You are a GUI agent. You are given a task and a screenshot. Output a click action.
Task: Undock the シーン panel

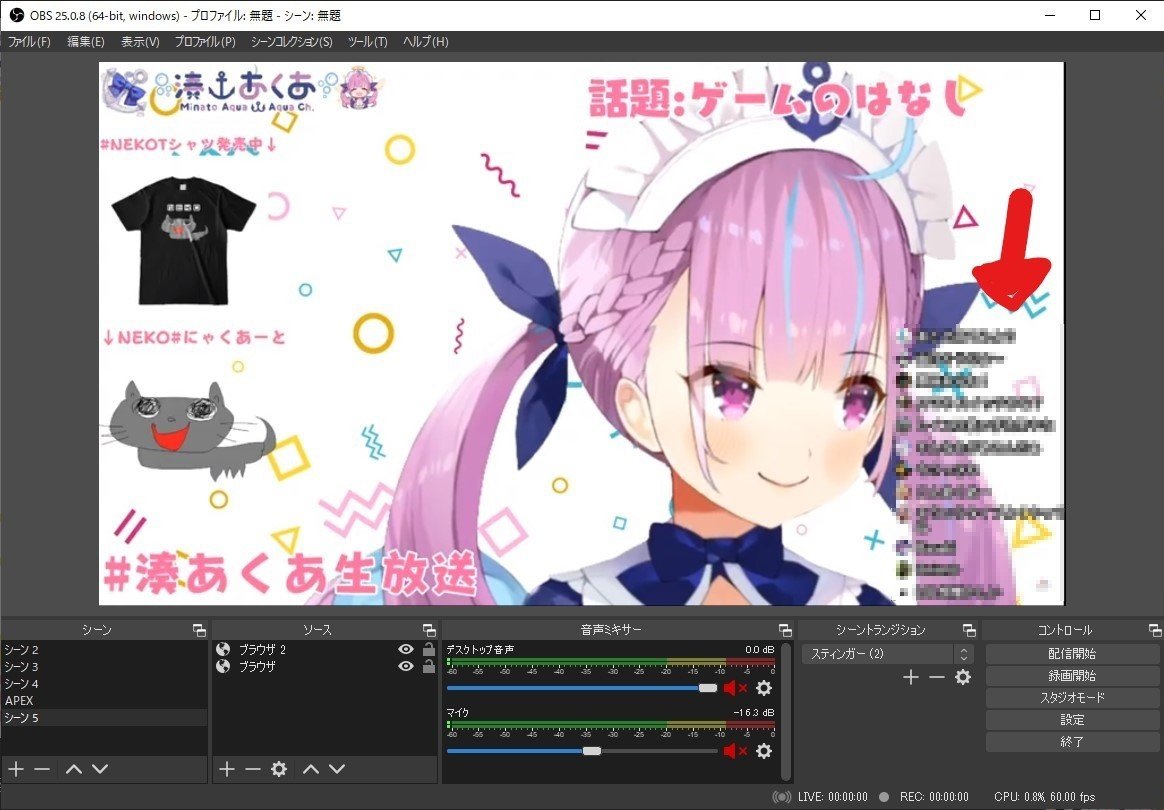coord(199,630)
